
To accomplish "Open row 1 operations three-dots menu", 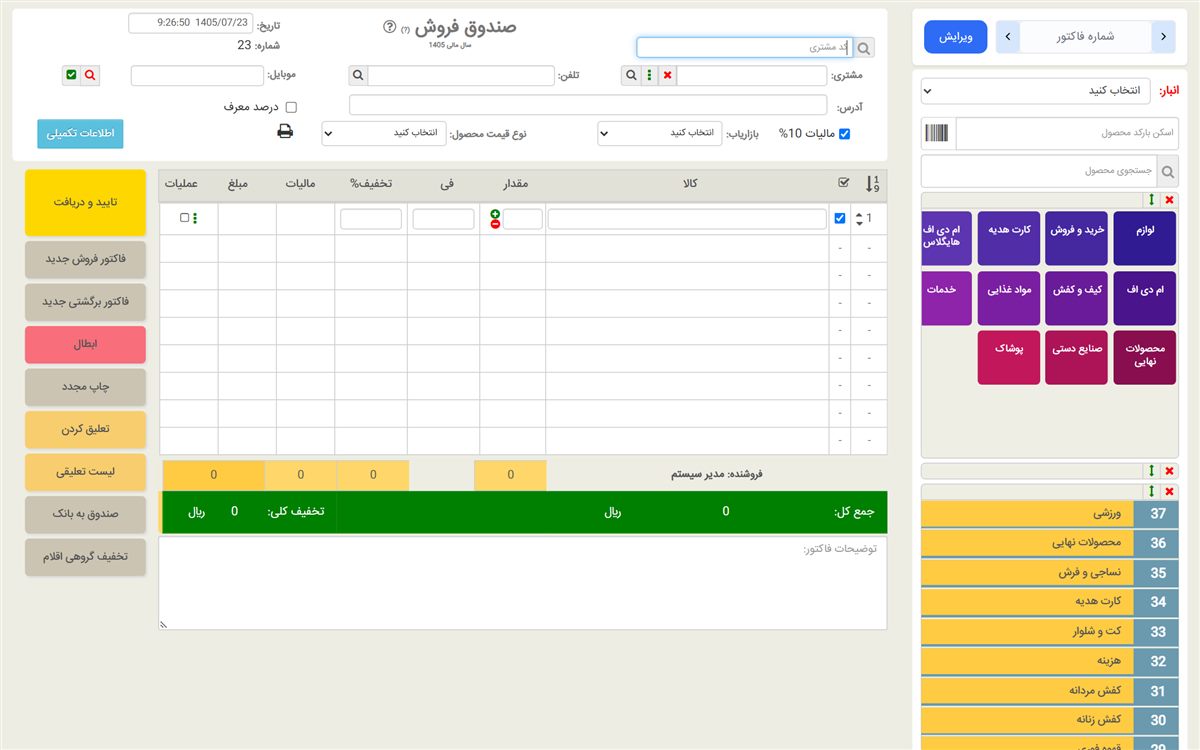I will (195, 218).
